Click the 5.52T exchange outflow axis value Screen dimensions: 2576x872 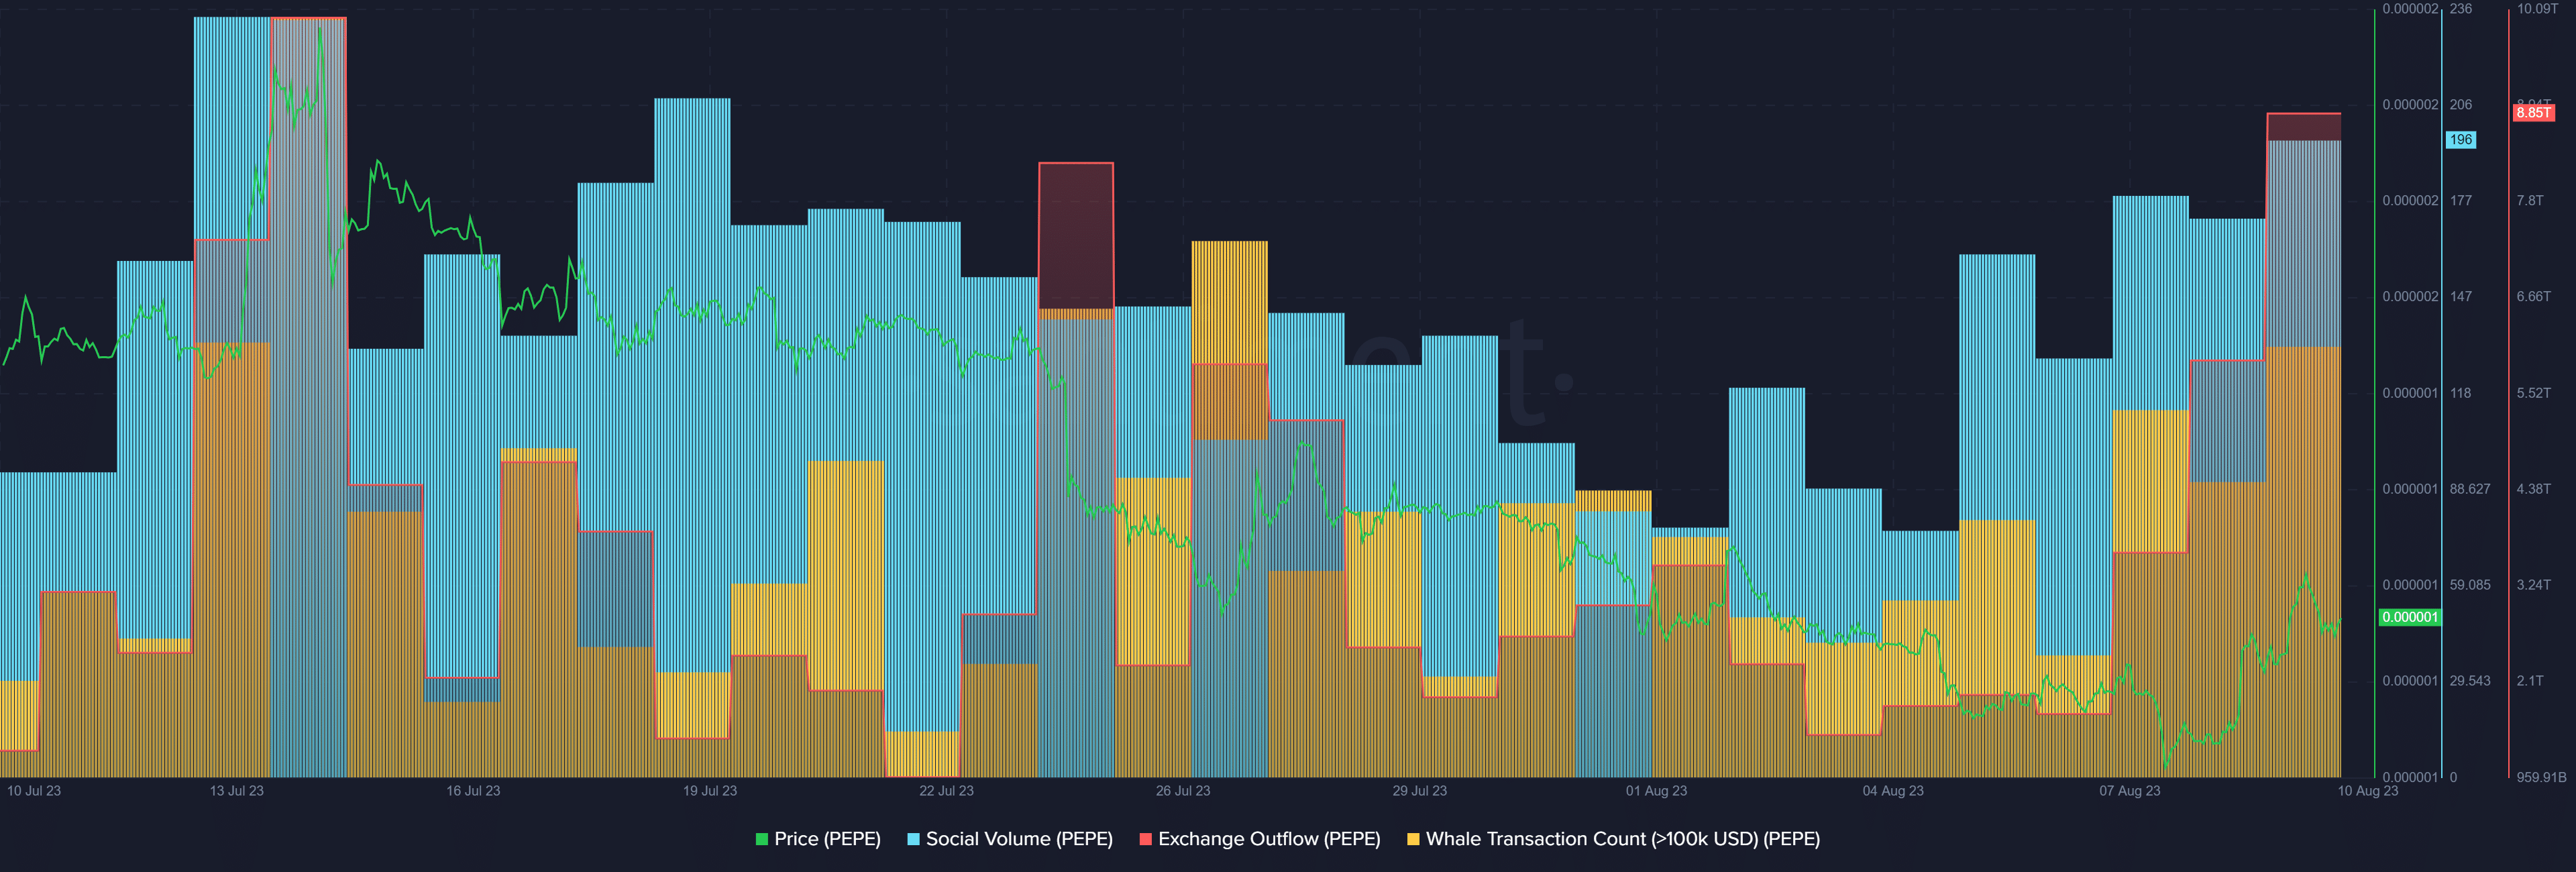tap(2533, 393)
